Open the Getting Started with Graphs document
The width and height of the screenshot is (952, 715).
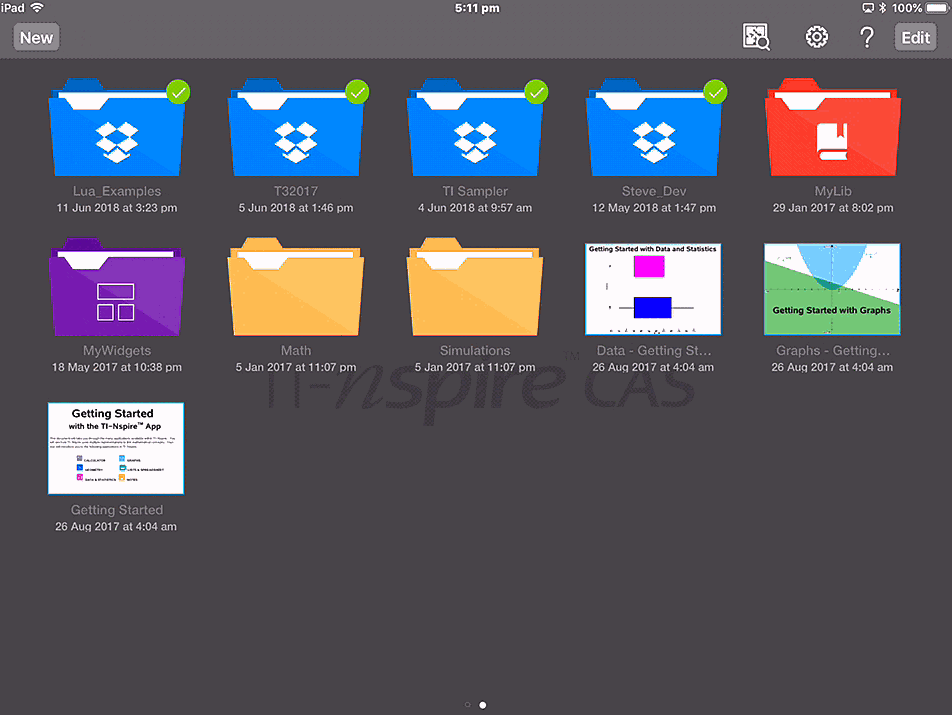832,289
